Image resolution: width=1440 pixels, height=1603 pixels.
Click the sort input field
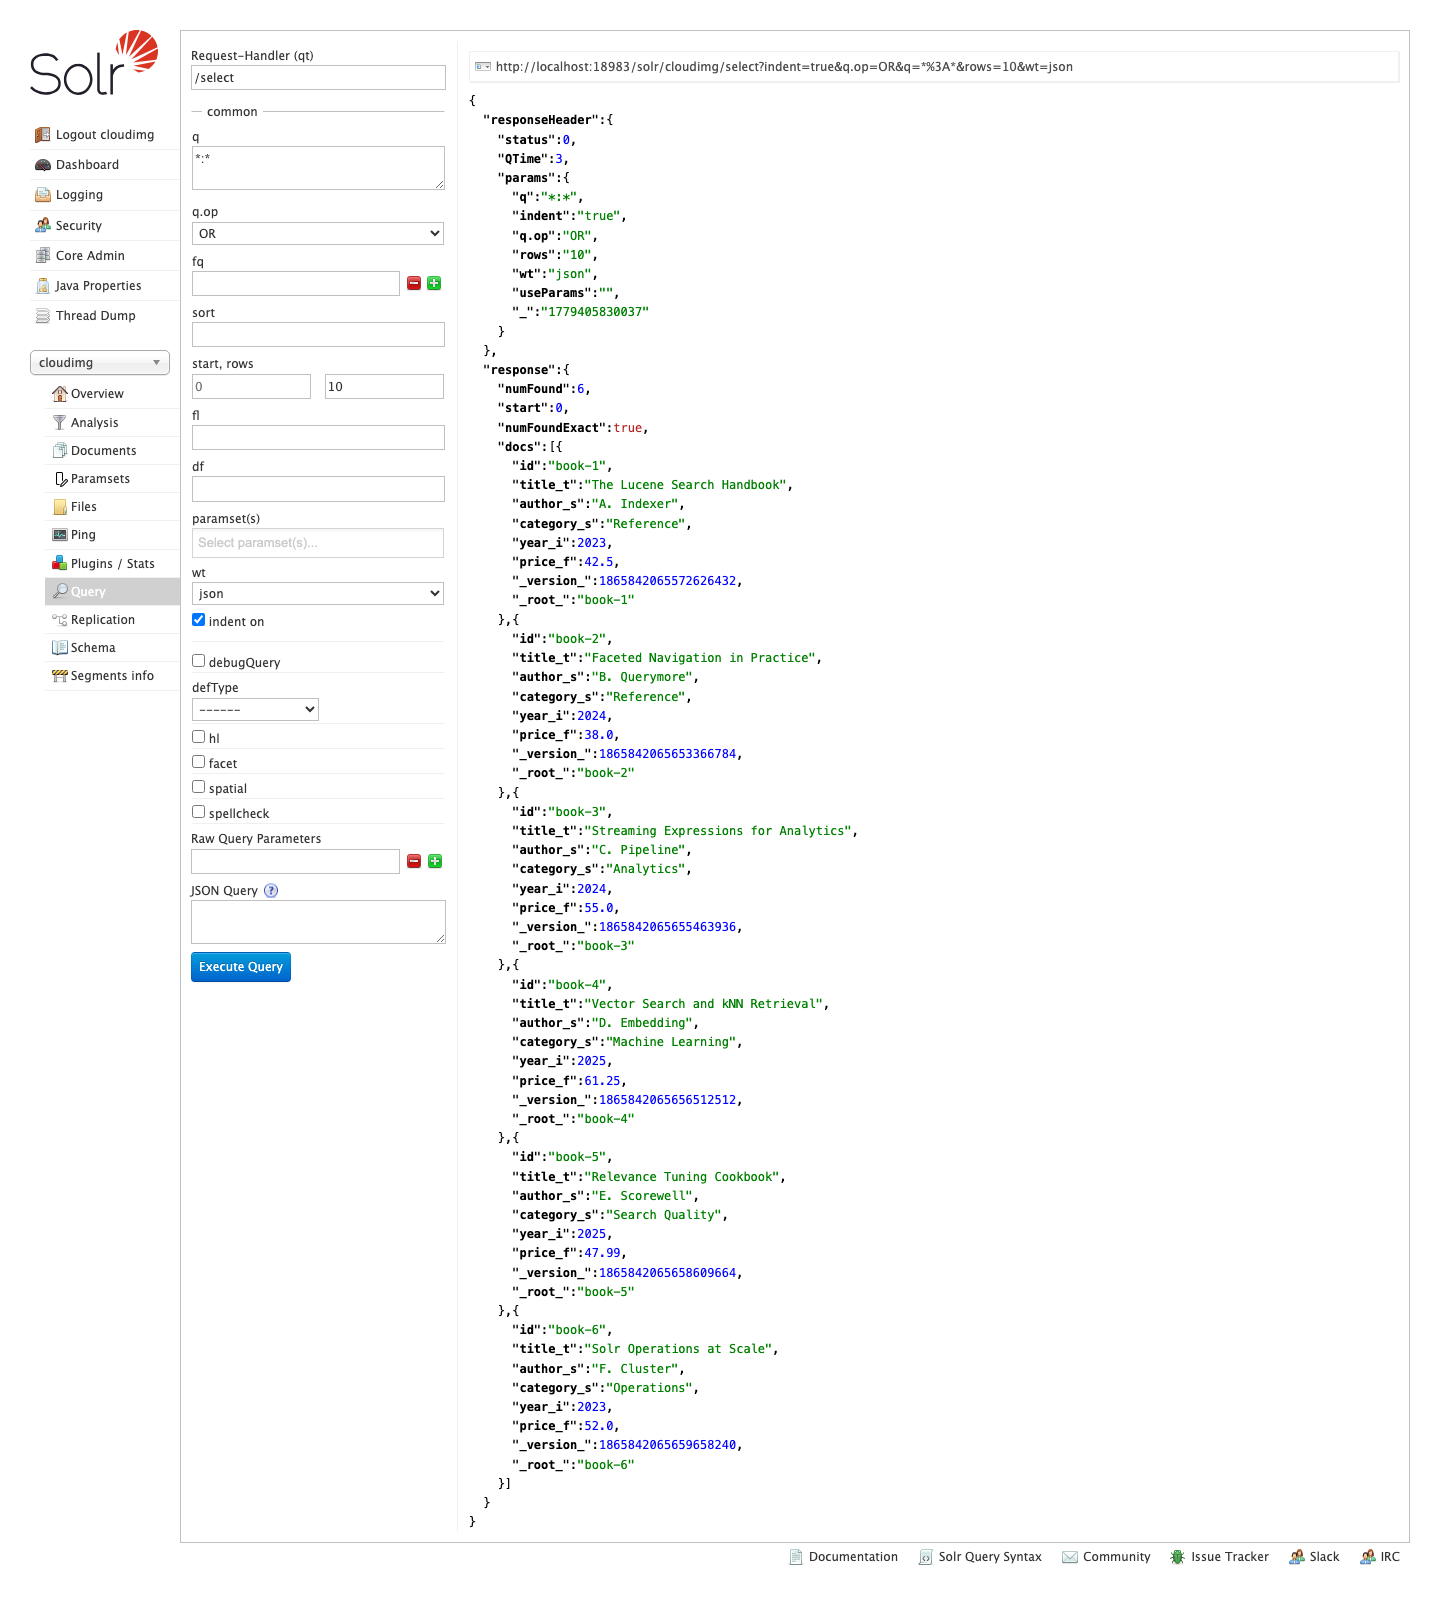point(318,335)
